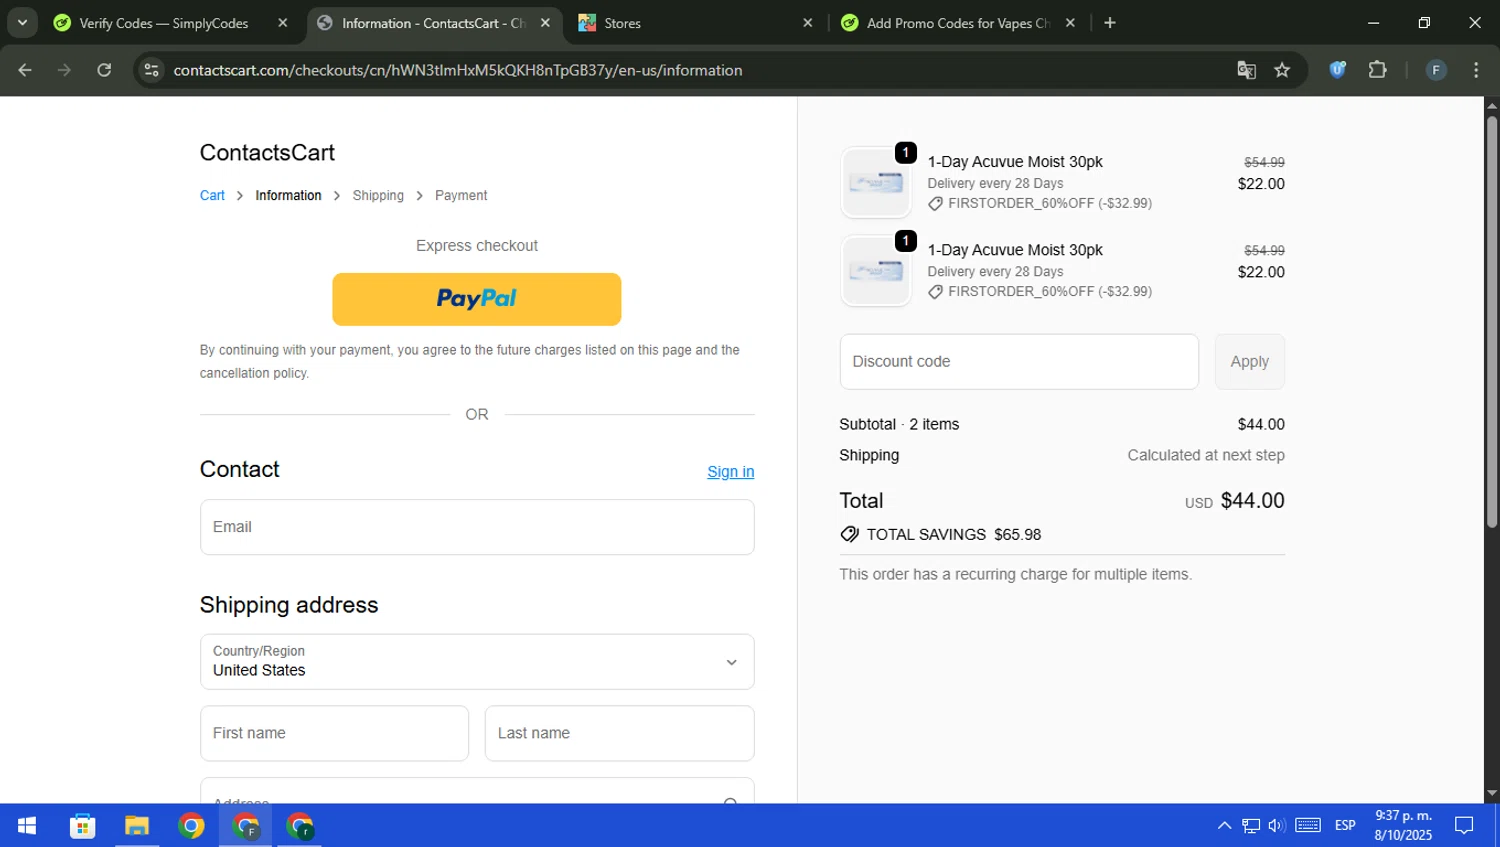Click the $44.00 total amount
Screen dimensions: 1500x847
tap(1252, 501)
